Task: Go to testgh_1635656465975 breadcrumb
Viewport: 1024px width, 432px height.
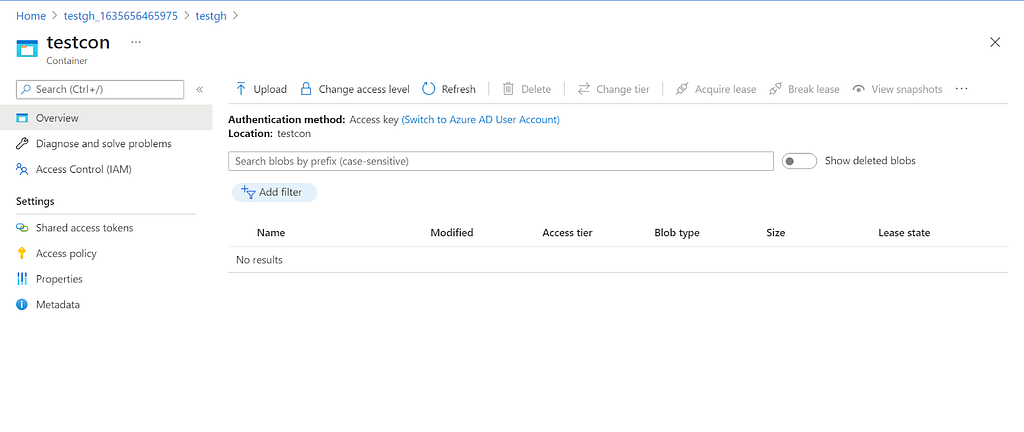Action: (121, 16)
